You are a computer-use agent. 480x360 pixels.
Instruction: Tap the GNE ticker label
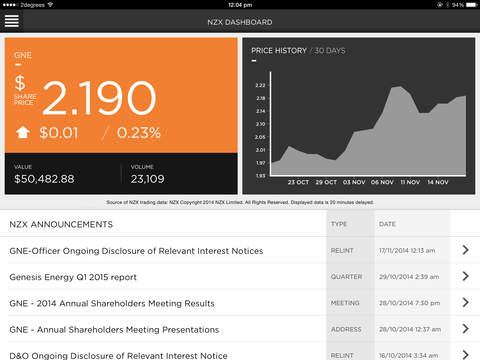pos(23,55)
